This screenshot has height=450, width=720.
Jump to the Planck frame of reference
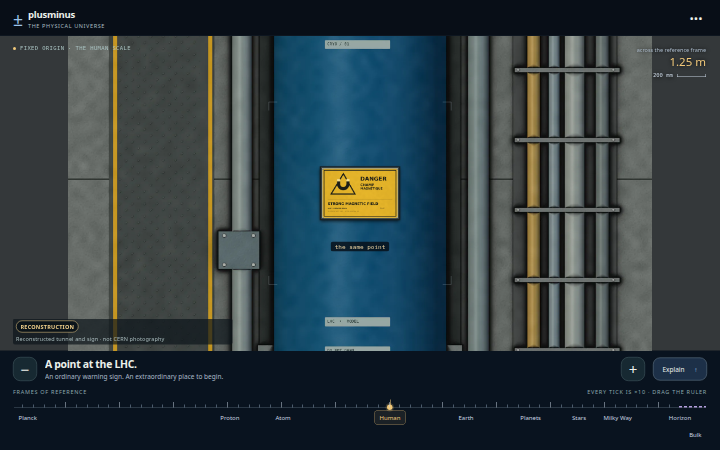coord(28,418)
